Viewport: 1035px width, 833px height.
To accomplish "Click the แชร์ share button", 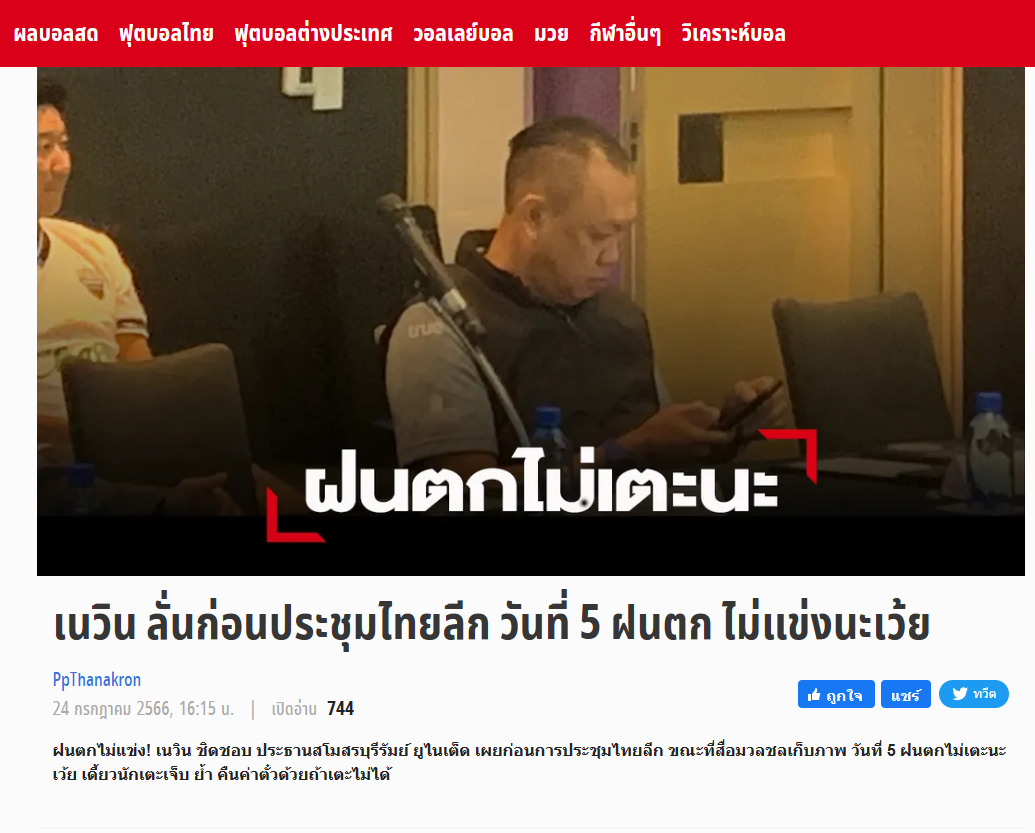I will pos(906,694).
